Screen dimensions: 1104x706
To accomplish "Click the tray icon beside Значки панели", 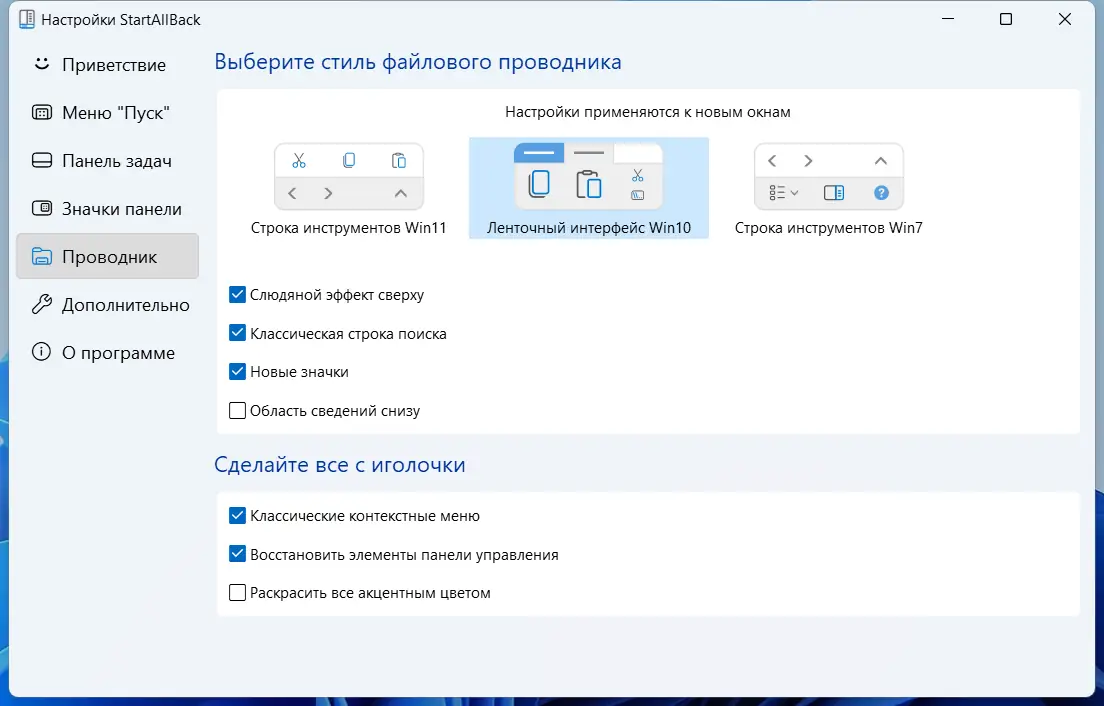I will pyautogui.click(x=42, y=208).
